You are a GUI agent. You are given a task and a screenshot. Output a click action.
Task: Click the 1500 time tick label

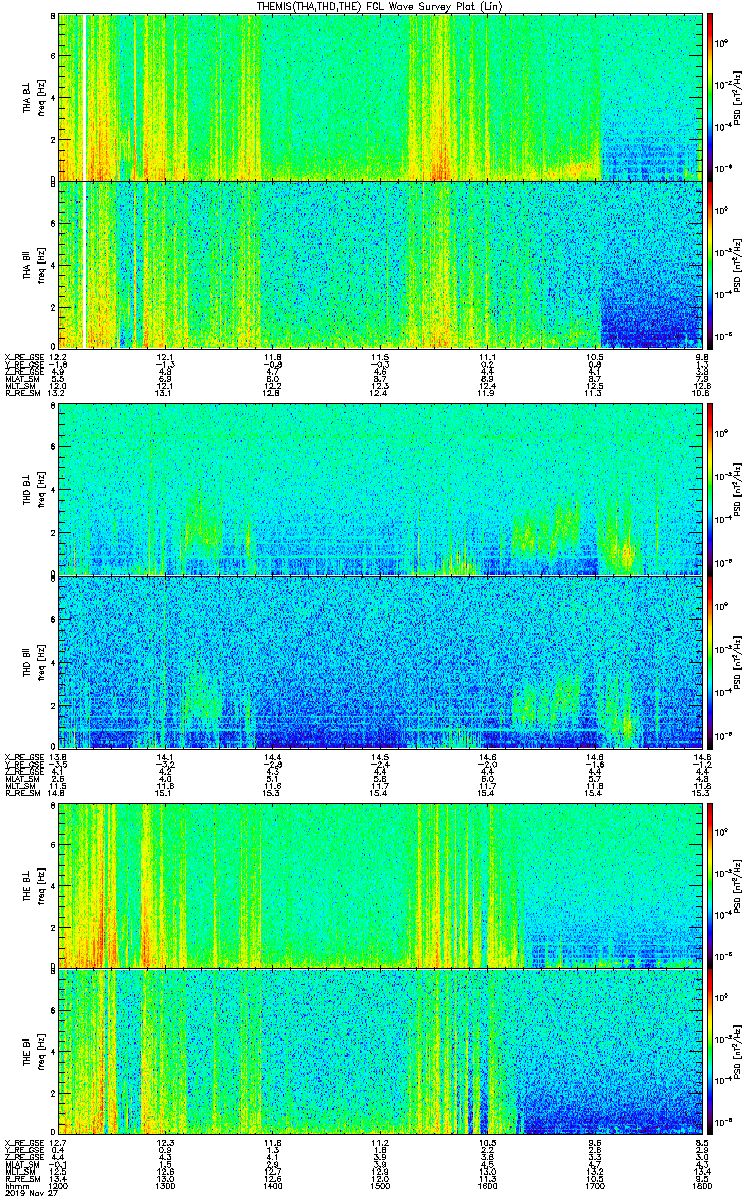[380, 1184]
